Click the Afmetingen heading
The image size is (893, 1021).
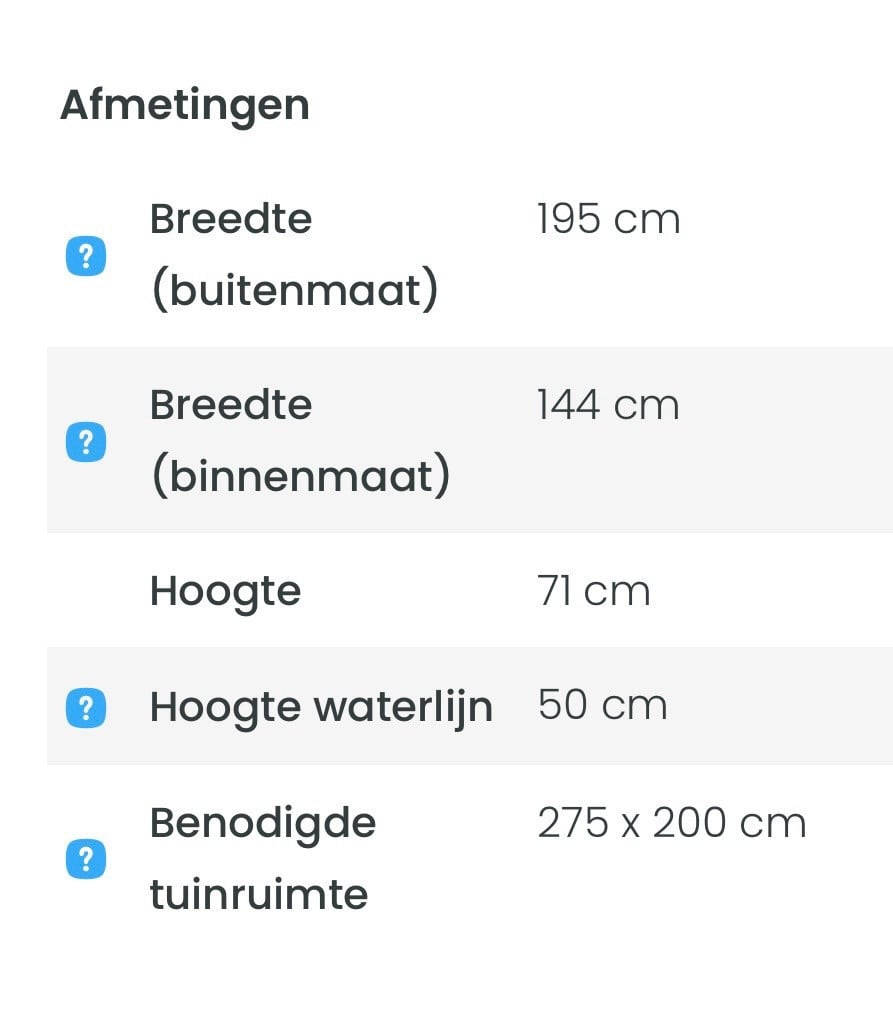click(184, 107)
